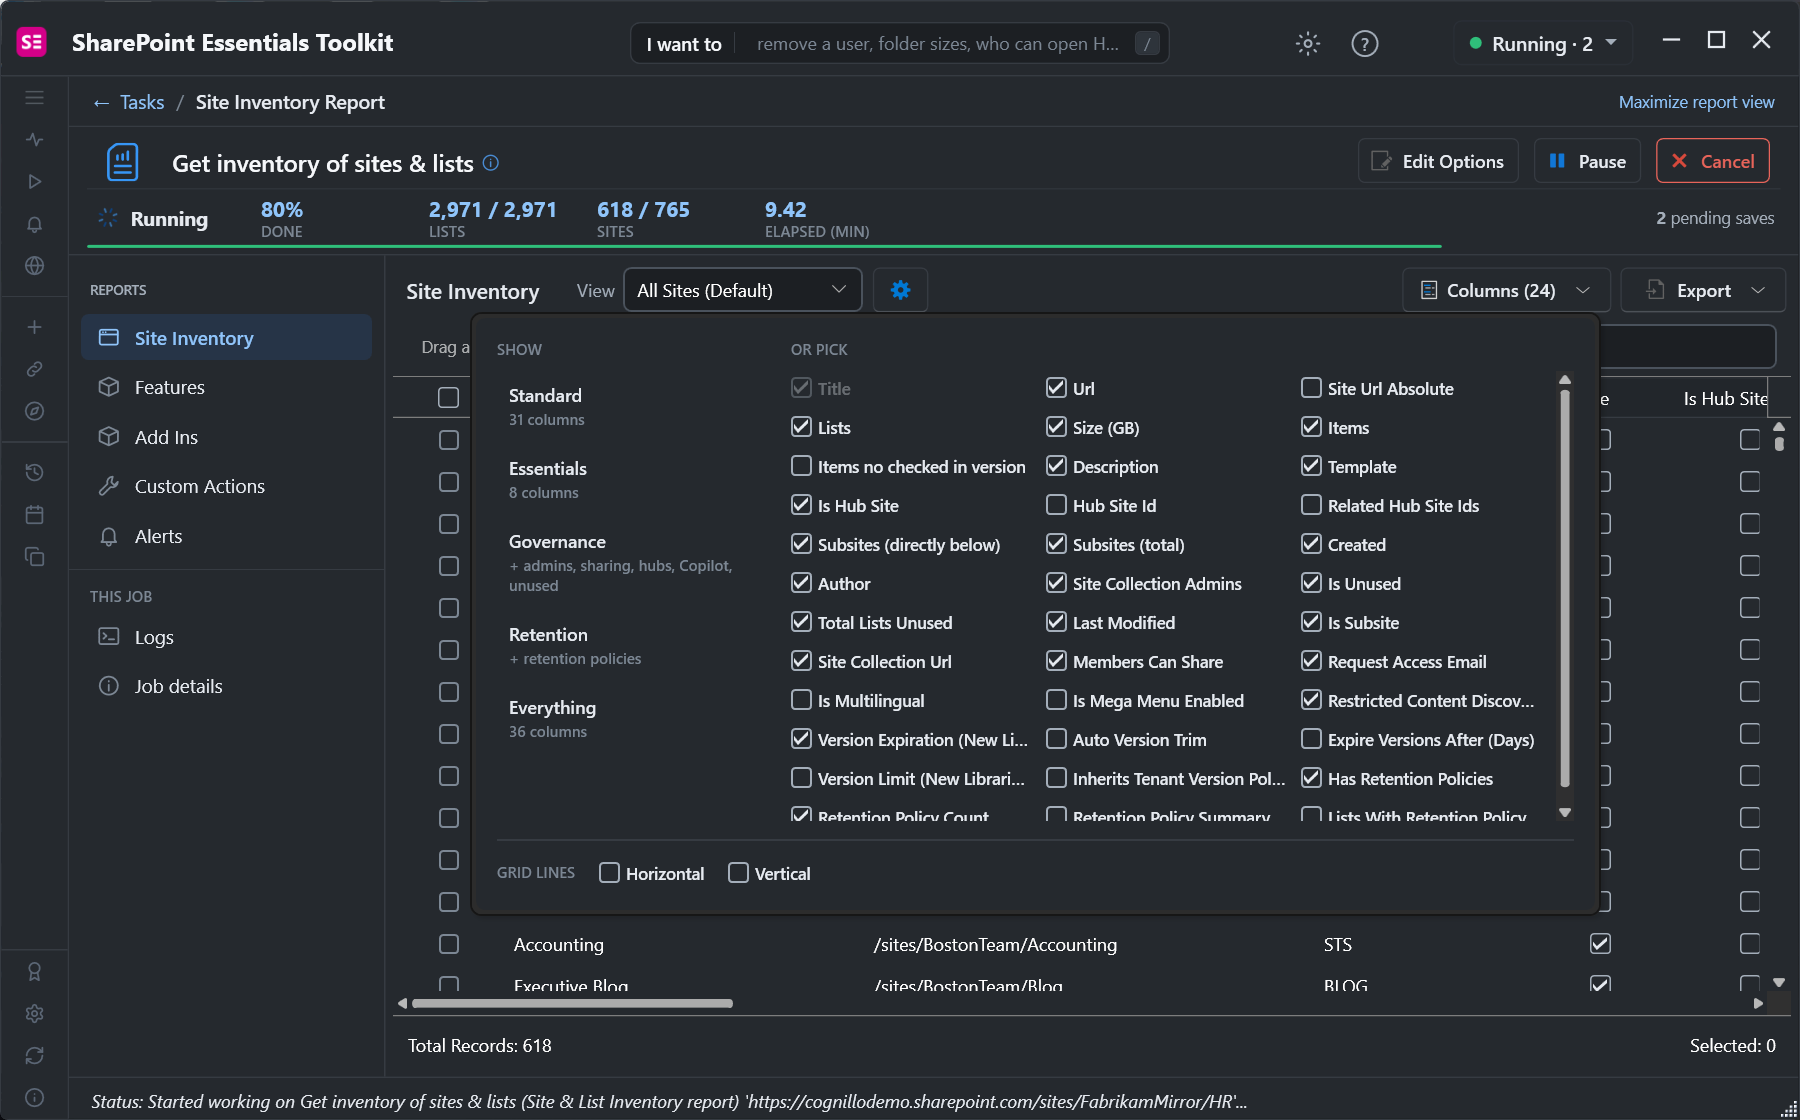
Task: Check the Hub Site Id checkbox
Action: 1056,505
